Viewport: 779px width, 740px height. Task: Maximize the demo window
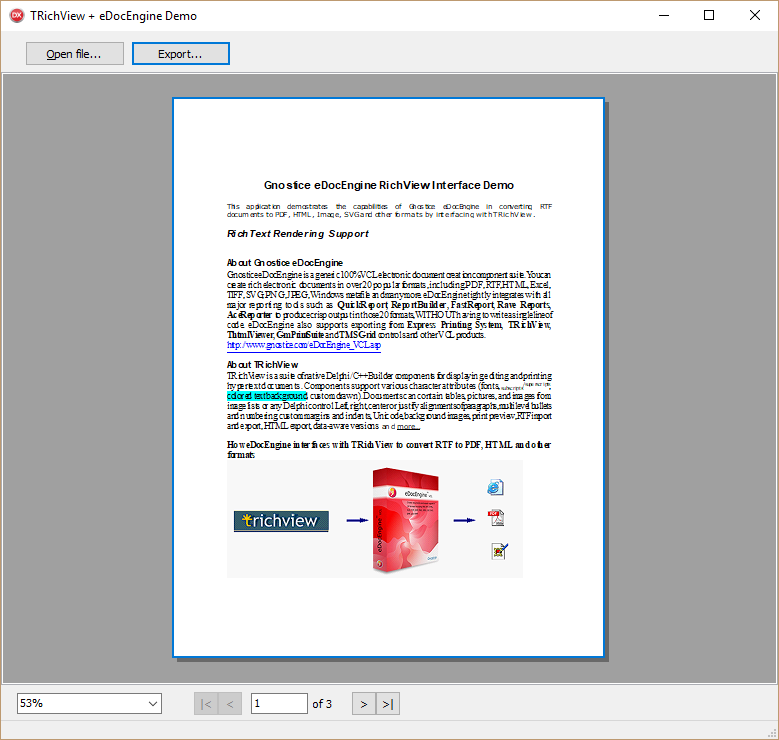pos(709,15)
